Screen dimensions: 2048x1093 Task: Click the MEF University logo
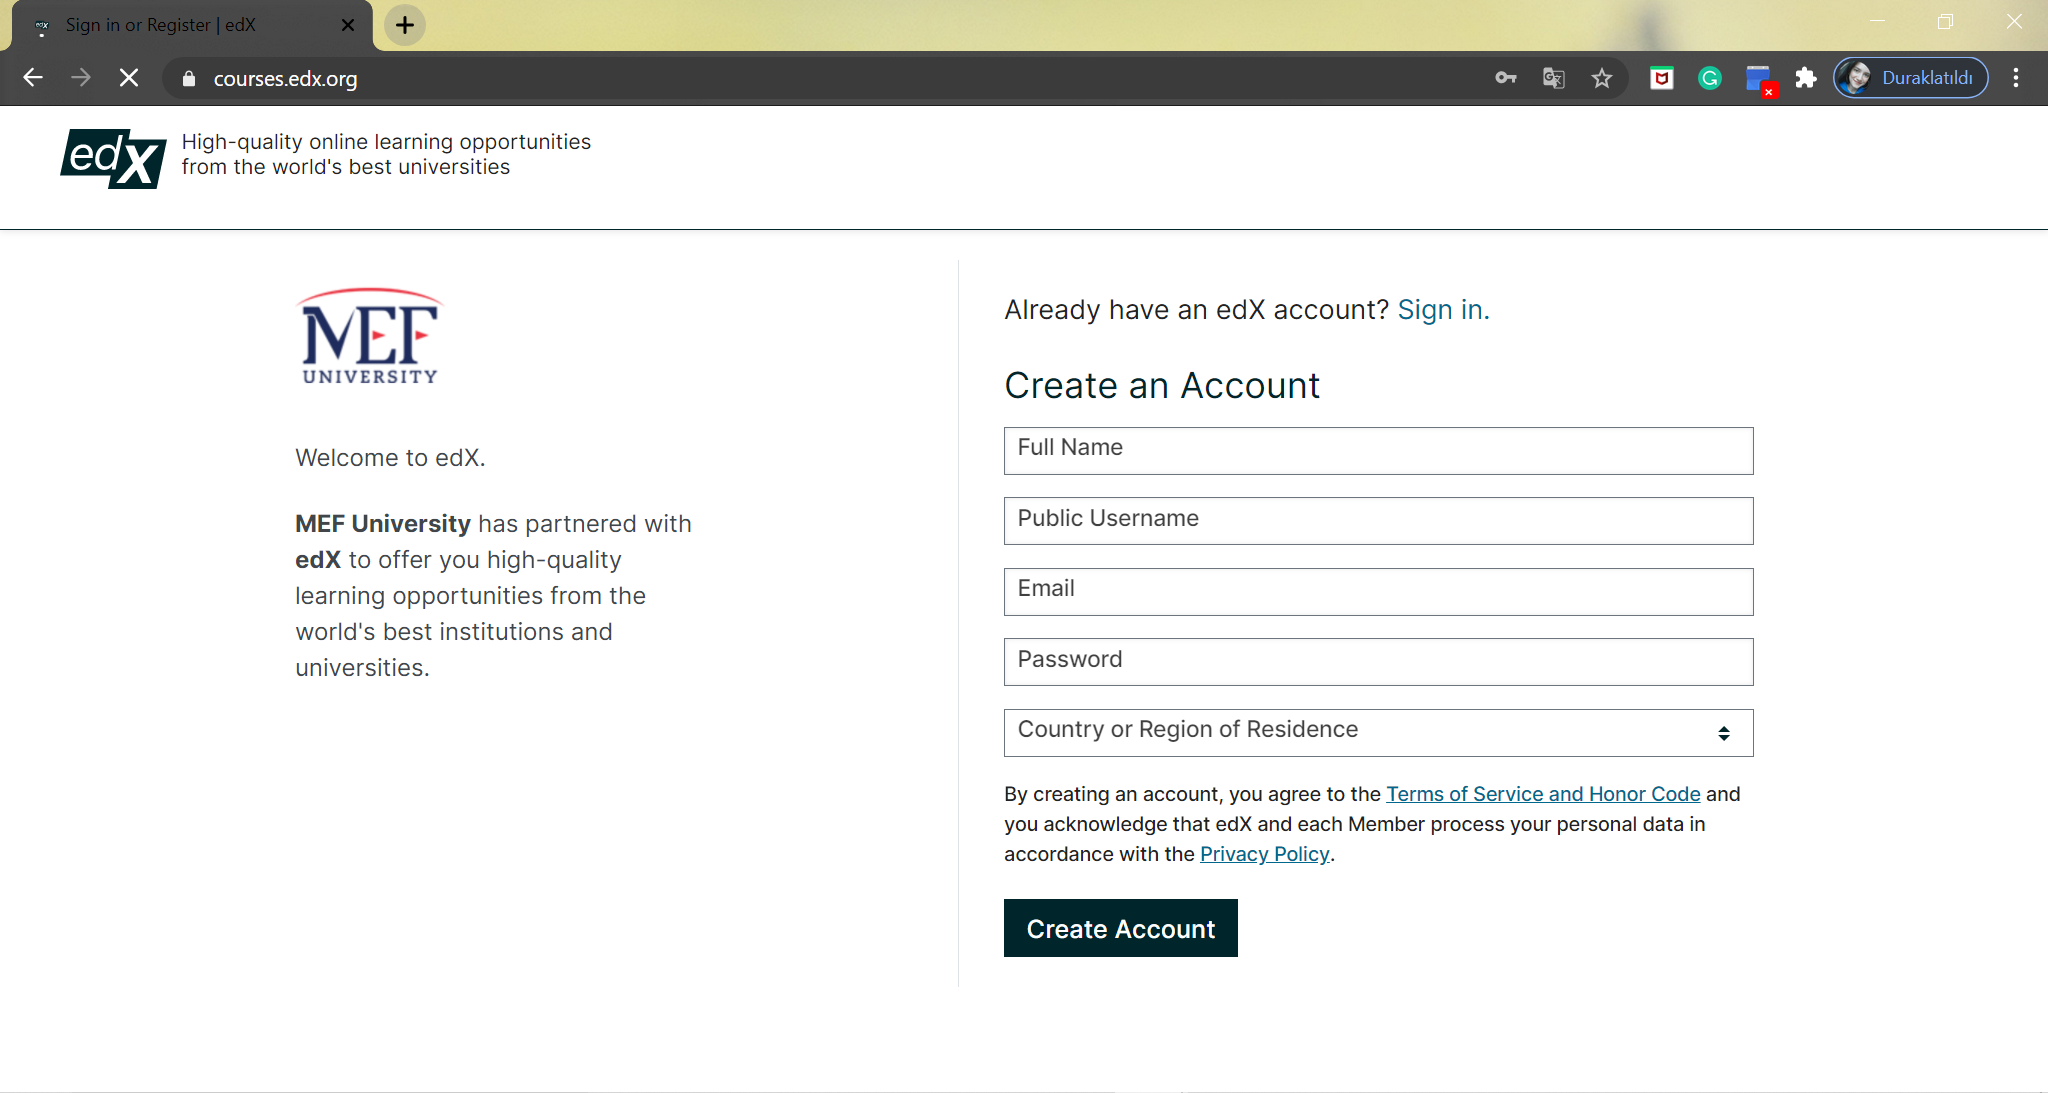tap(370, 337)
